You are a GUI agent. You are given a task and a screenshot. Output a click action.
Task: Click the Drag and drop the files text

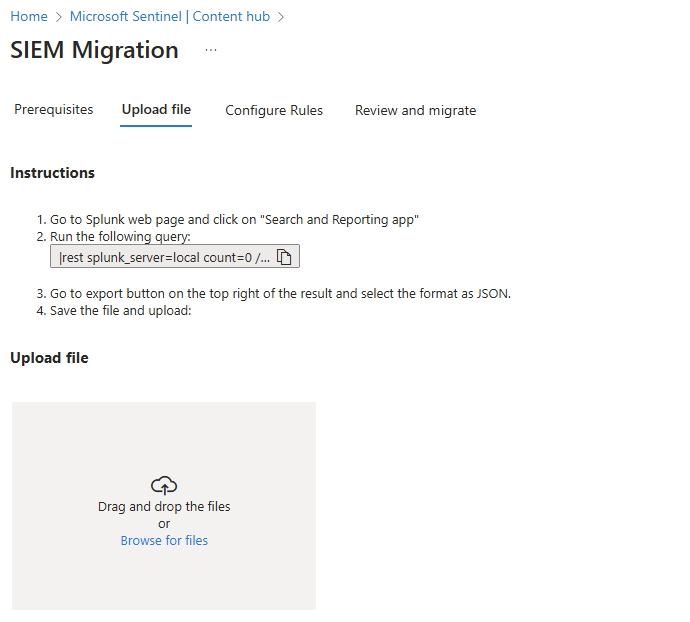164,506
